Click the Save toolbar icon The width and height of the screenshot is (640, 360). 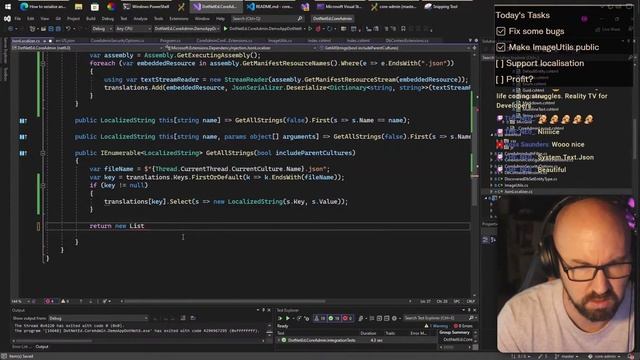click(51, 29)
